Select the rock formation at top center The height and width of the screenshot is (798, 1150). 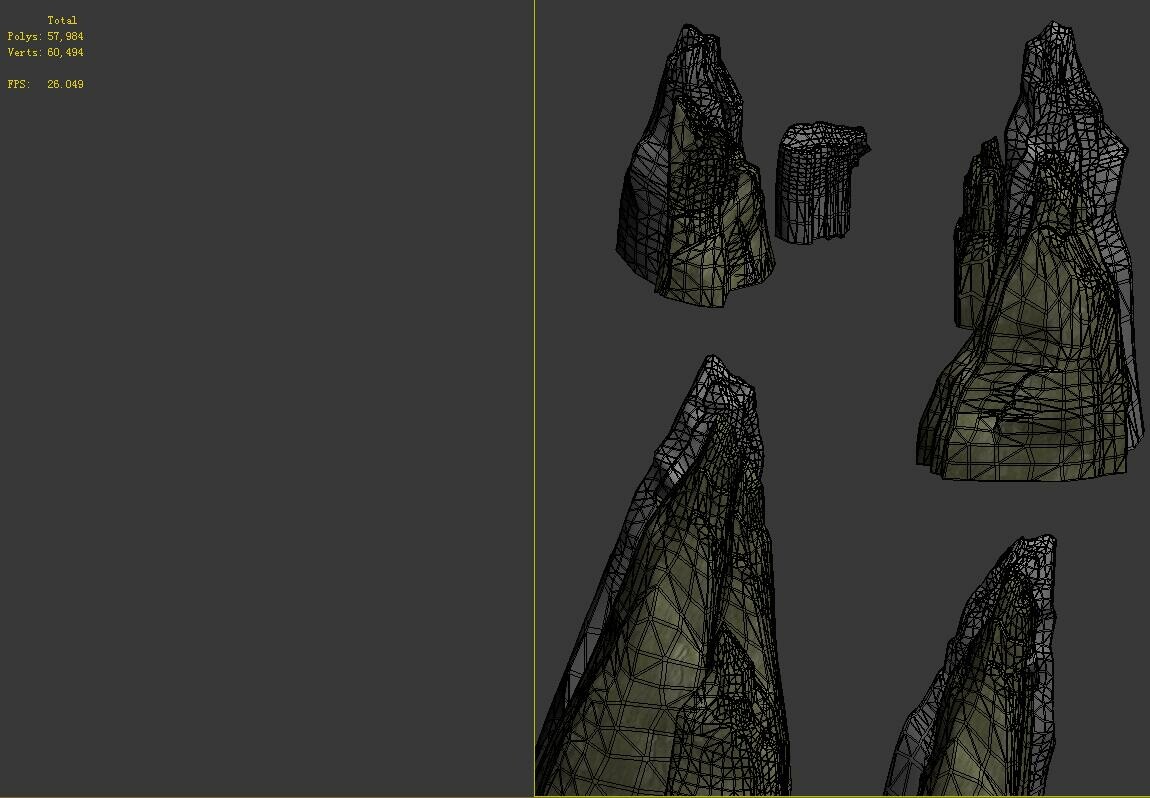[690, 180]
